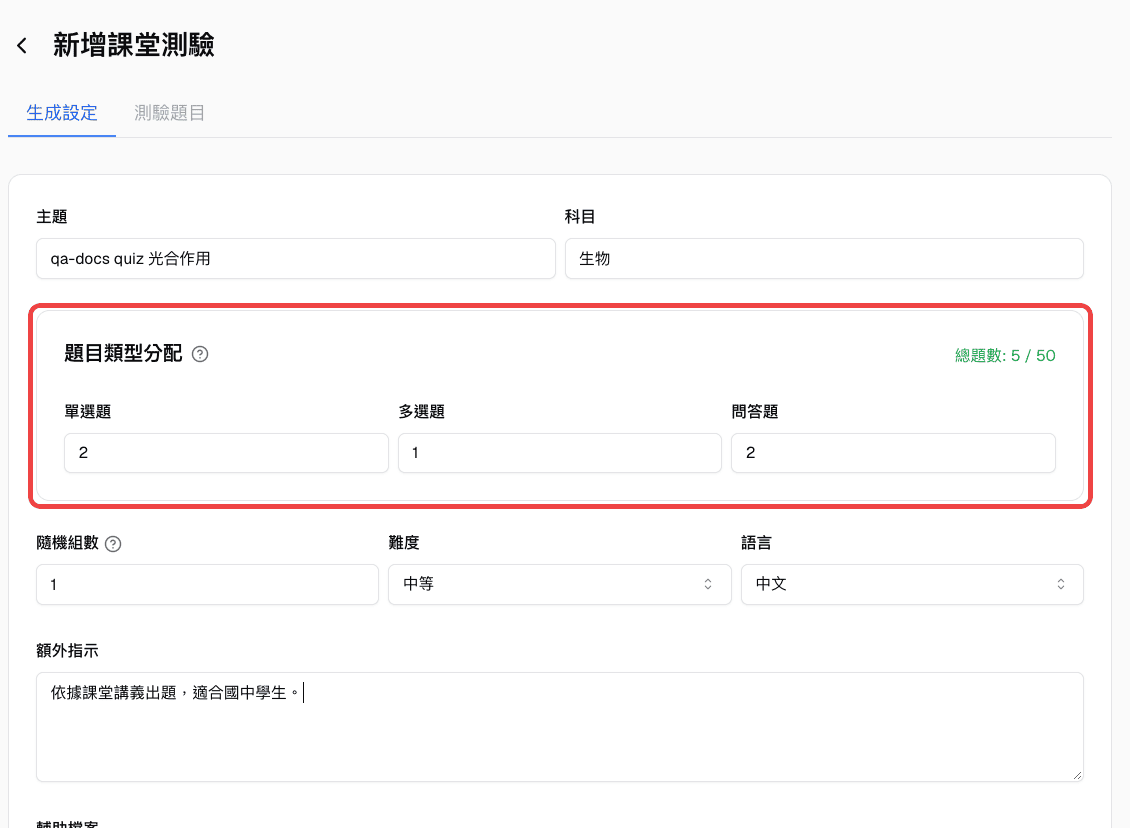The width and height of the screenshot is (1130, 828).
Task: Open help icon beside 題目類型分配
Action: tap(200, 354)
